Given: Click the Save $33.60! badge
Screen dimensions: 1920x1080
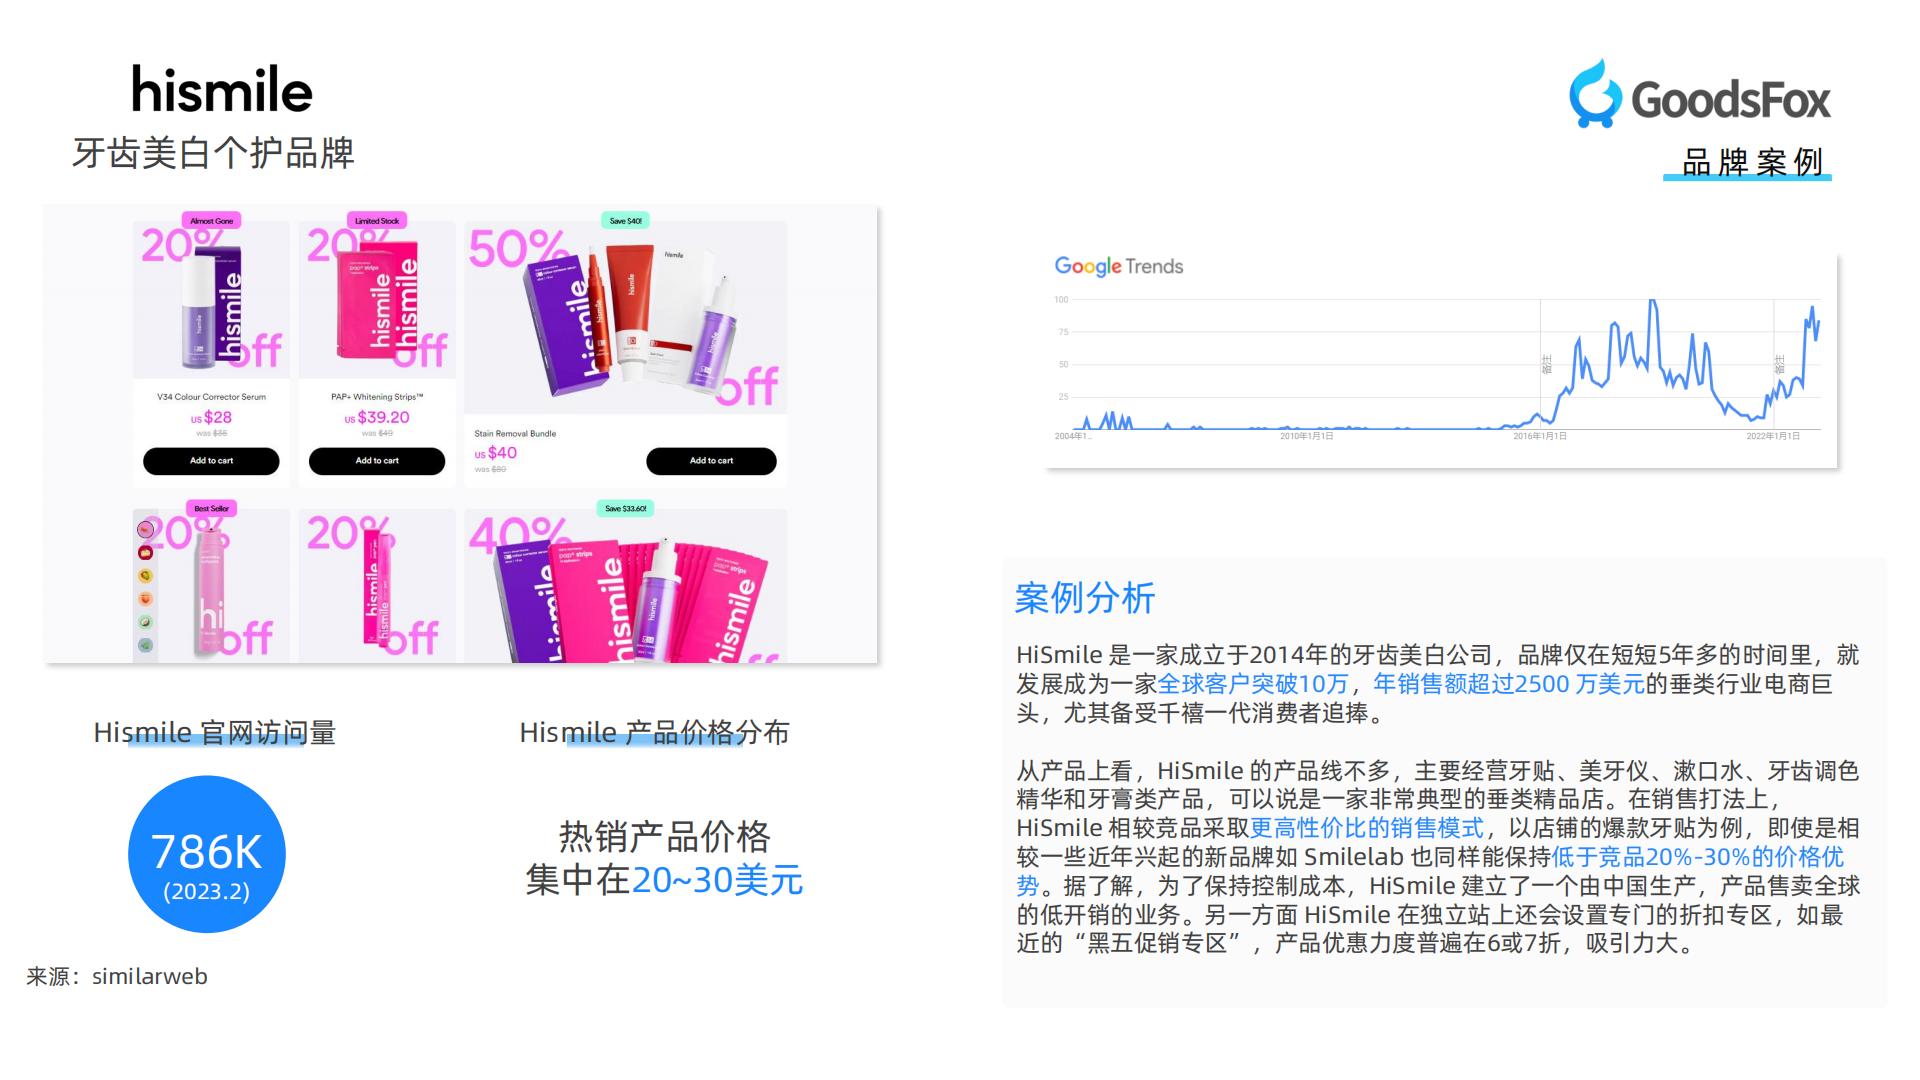Looking at the screenshot, I should [x=626, y=509].
